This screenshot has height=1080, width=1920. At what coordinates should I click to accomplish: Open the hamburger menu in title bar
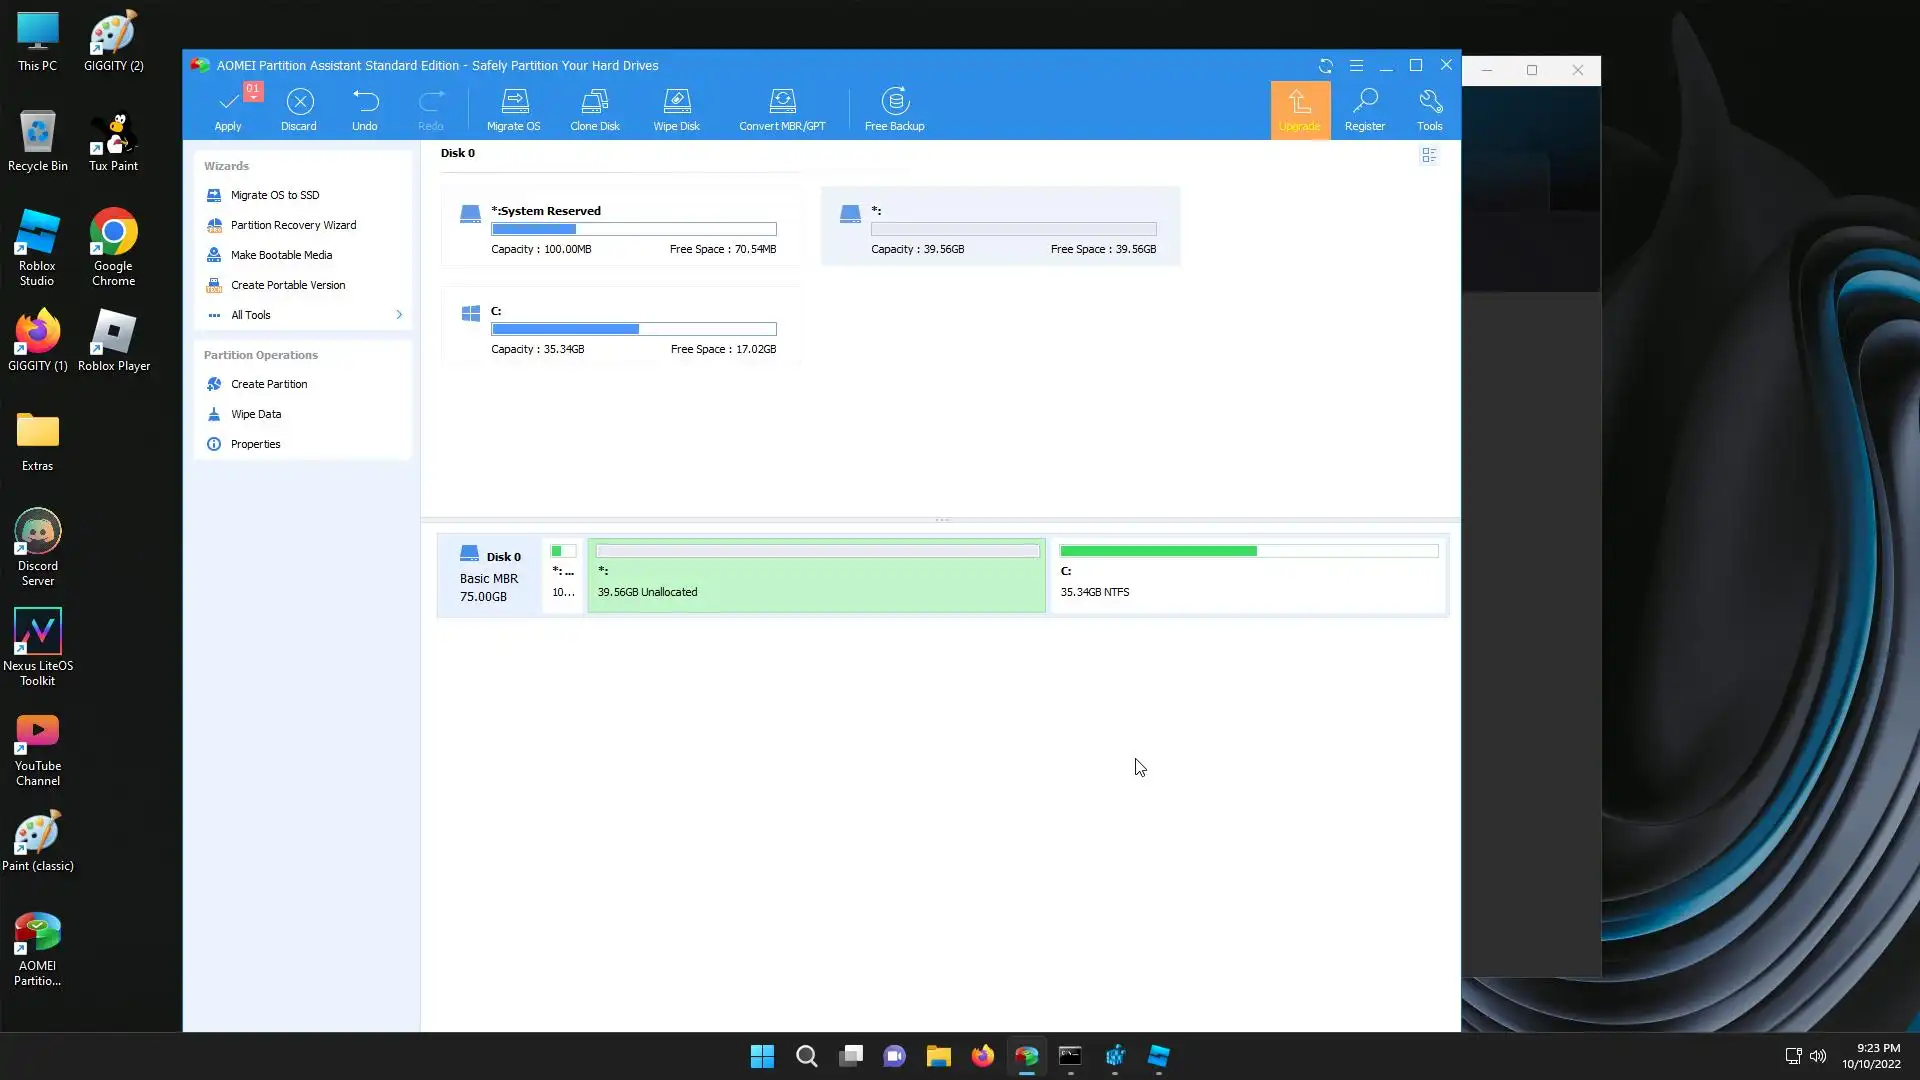coord(1356,66)
